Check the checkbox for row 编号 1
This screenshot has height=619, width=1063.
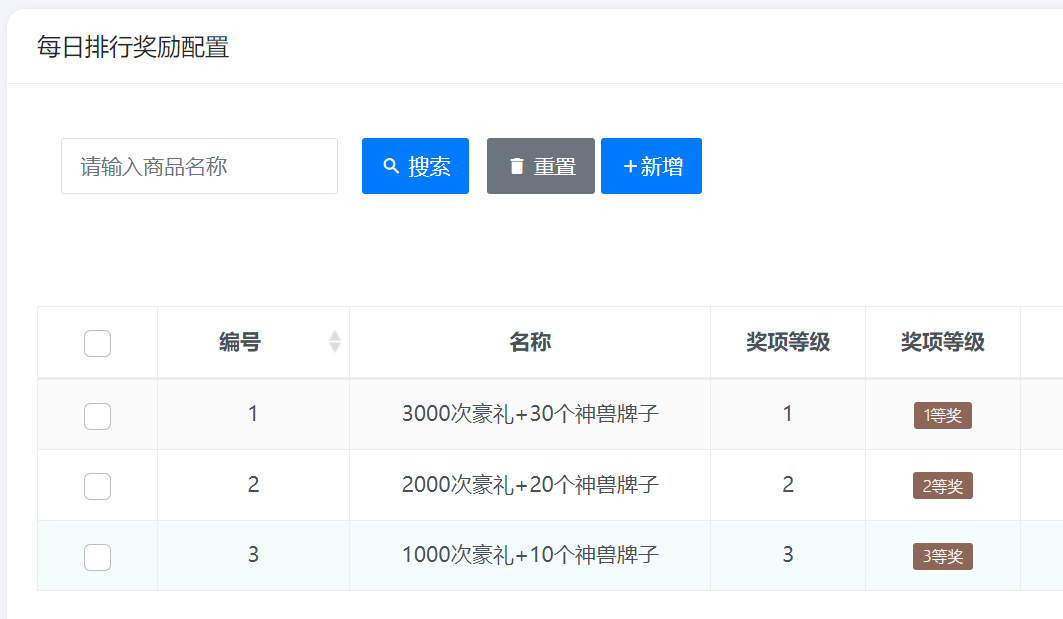97,415
